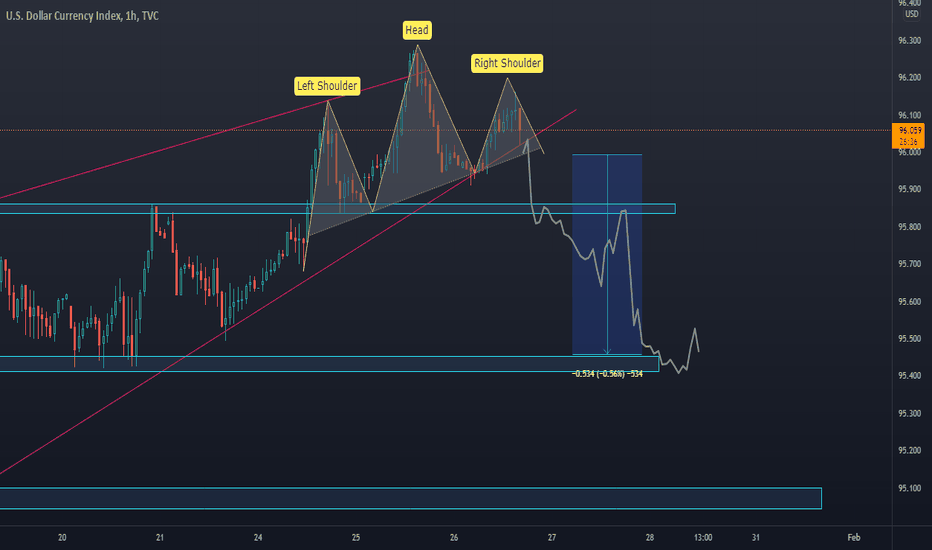Viewport: 932px width, 550px height.
Task: Click the 13:00 time axis label
Action: (x=703, y=538)
